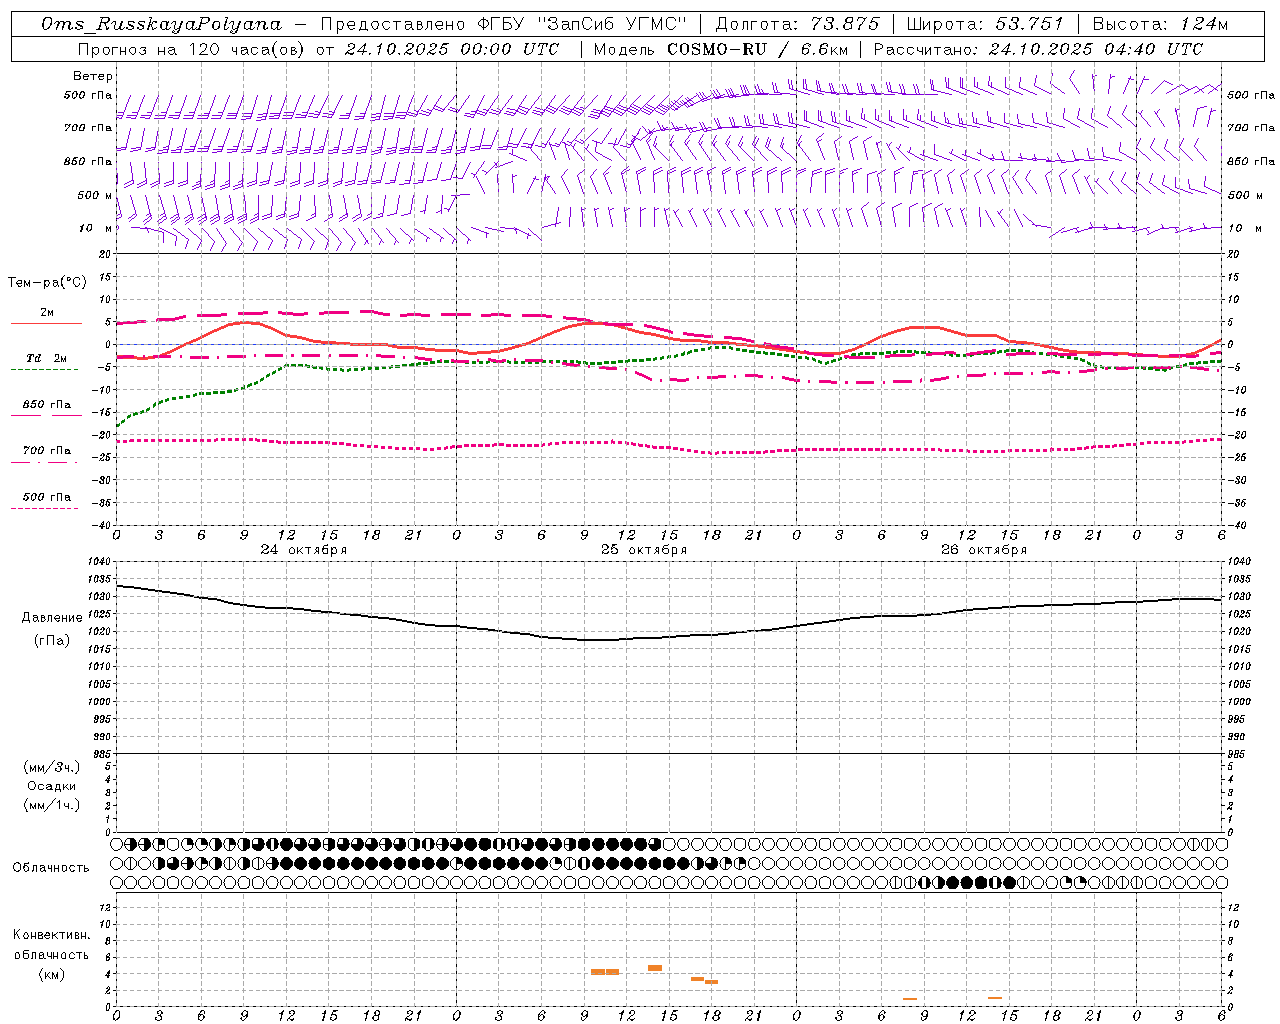
Task: Click the longitude value Долгота: 73.875
Action: click(x=797, y=24)
